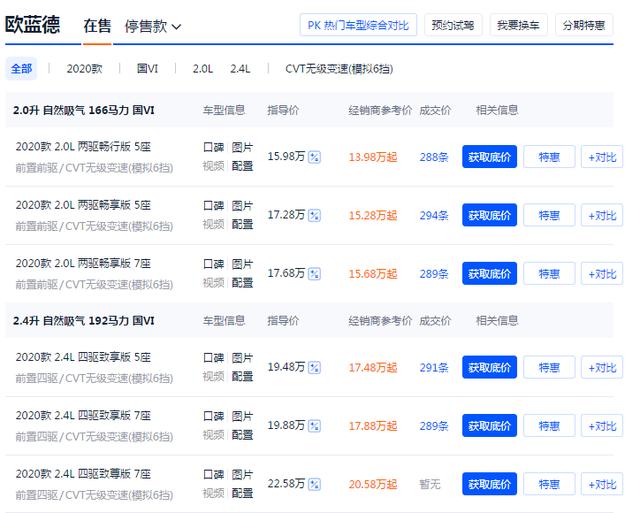This screenshot has width=640, height=513.
Task: Click dealer price 20.58万起
Action: (x=373, y=484)
